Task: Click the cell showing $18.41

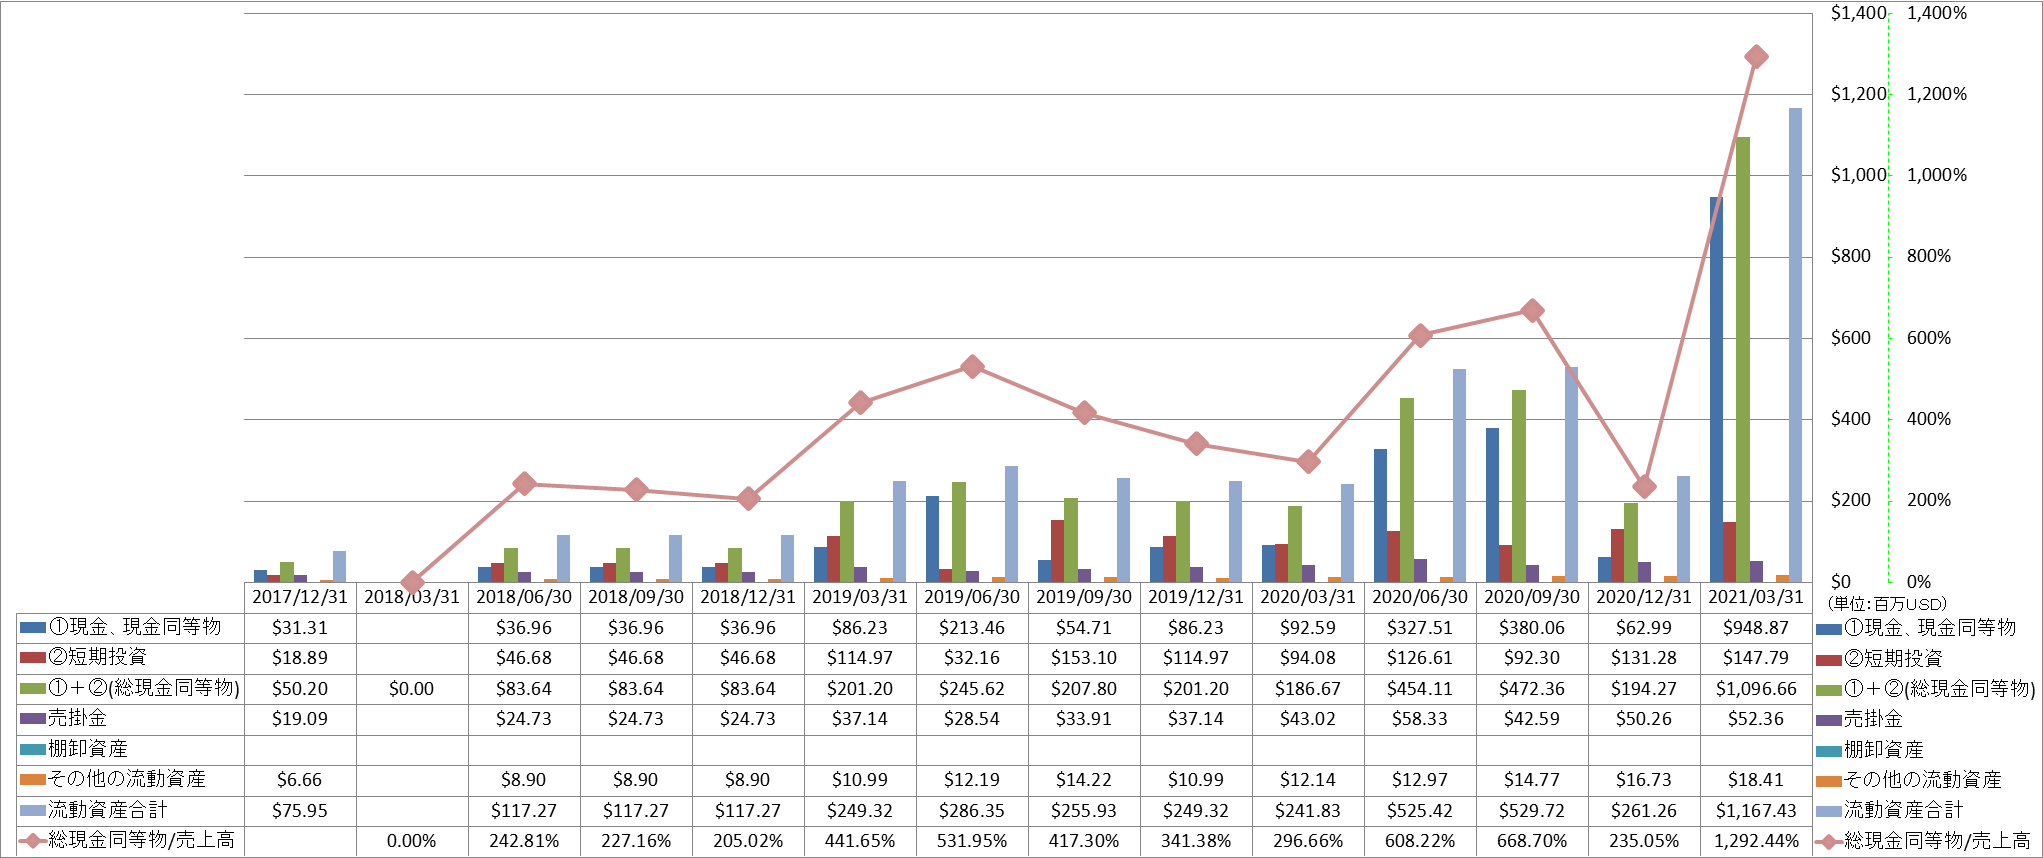Action: point(1756,780)
